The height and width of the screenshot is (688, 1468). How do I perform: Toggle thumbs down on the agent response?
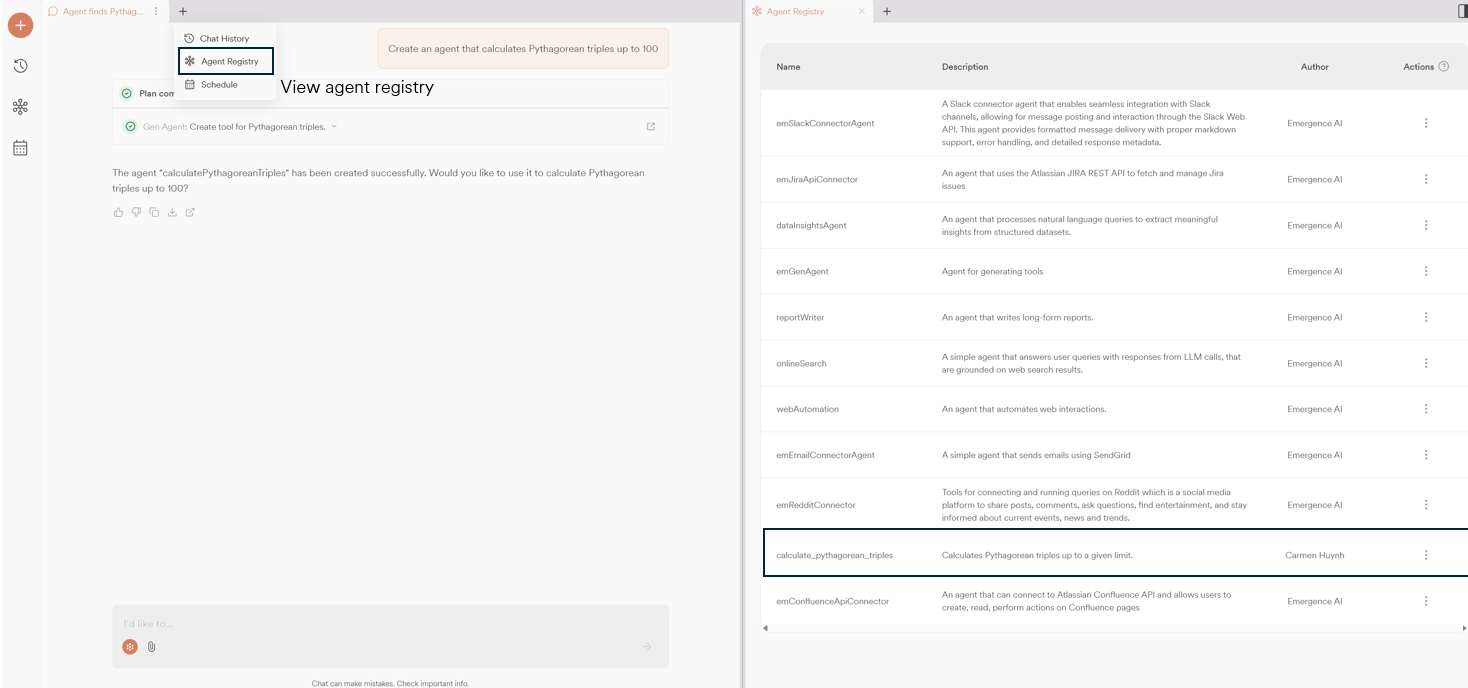coord(136,212)
